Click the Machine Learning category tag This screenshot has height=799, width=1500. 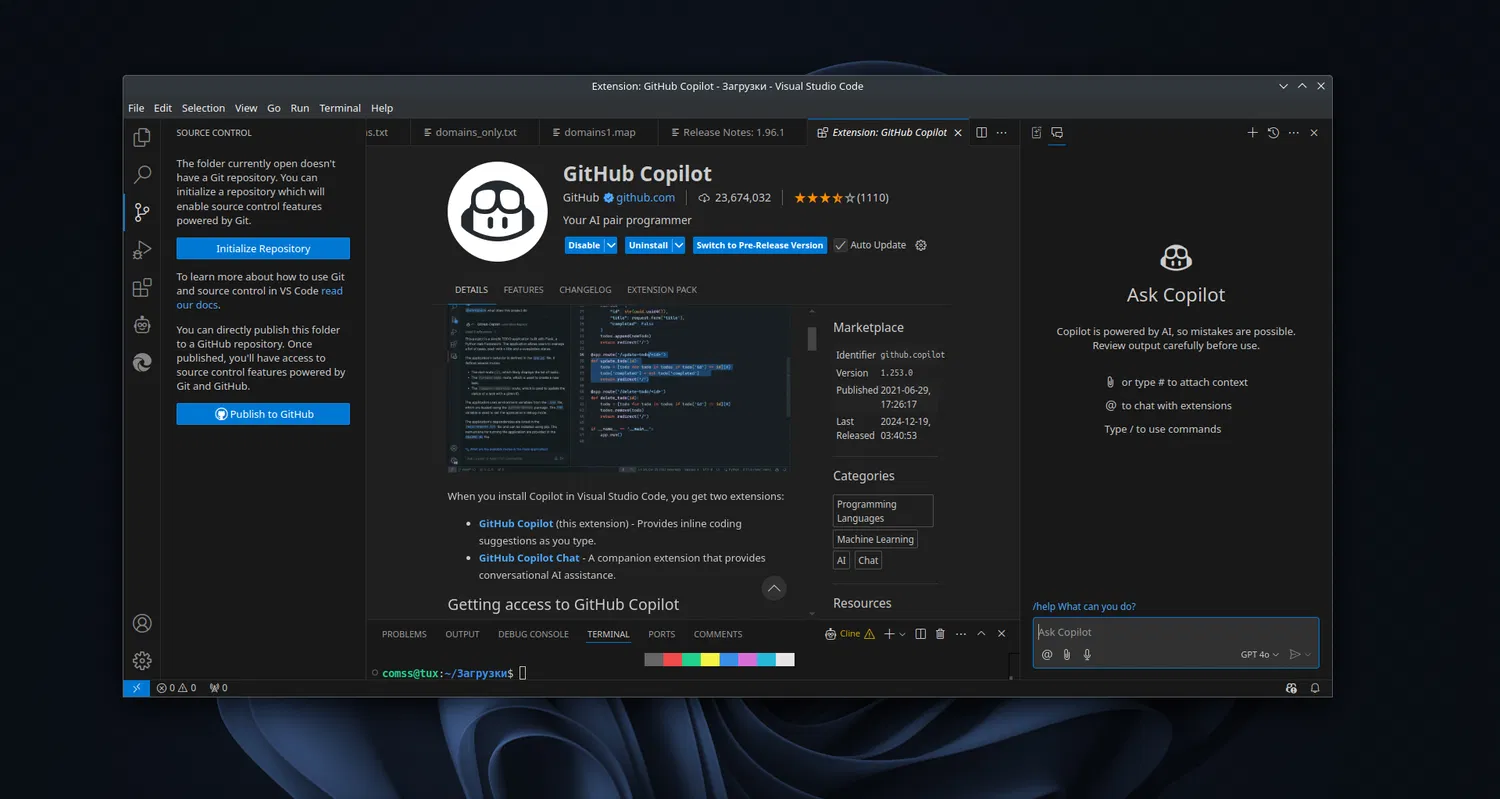tap(875, 539)
